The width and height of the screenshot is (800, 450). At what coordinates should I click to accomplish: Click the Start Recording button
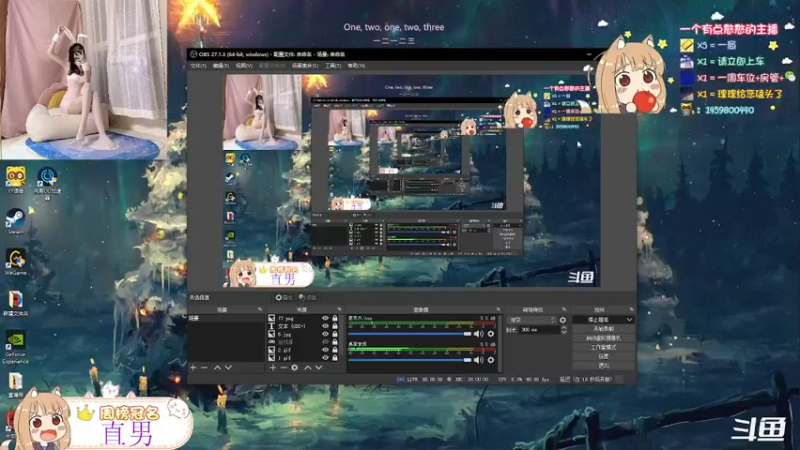click(604, 329)
